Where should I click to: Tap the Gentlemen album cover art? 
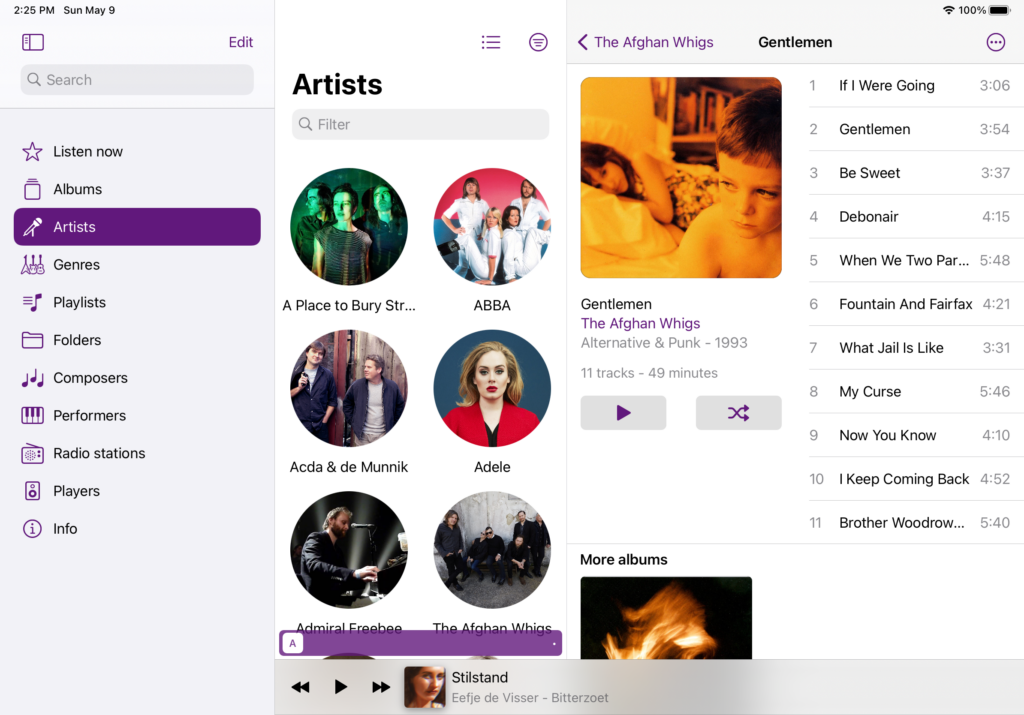click(x=681, y=178)
